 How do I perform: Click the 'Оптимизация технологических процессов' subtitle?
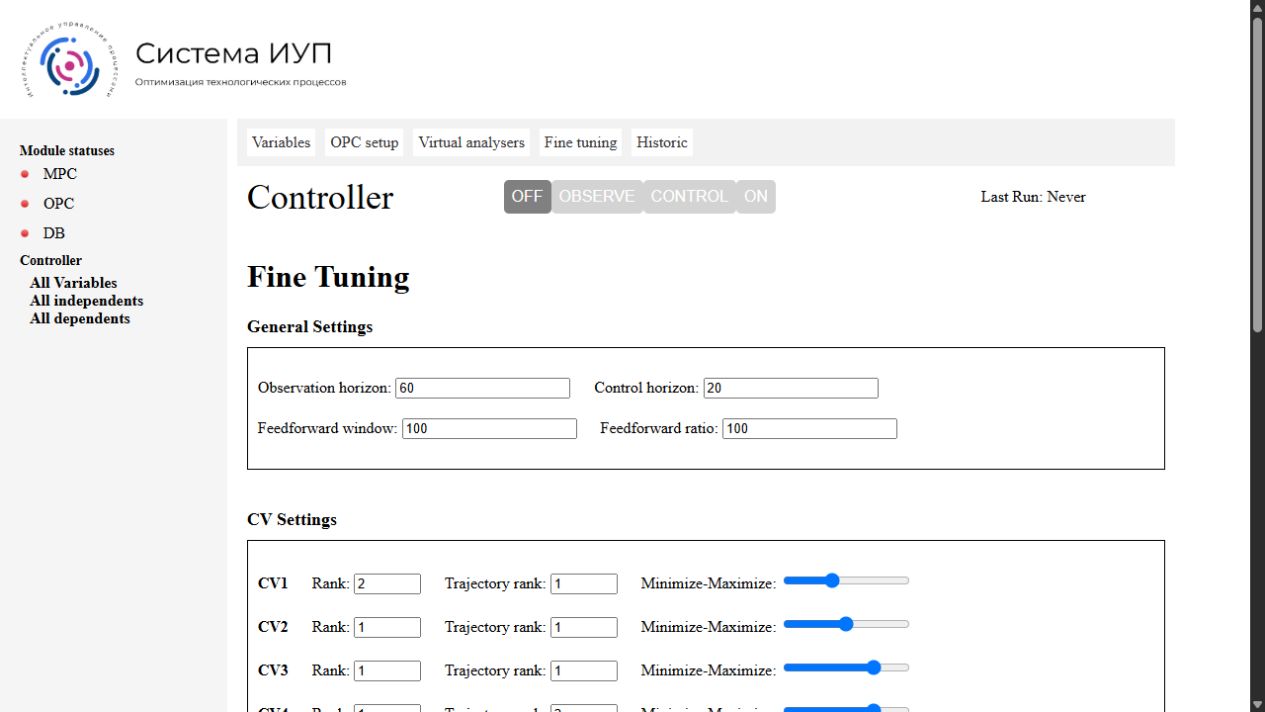241,82
